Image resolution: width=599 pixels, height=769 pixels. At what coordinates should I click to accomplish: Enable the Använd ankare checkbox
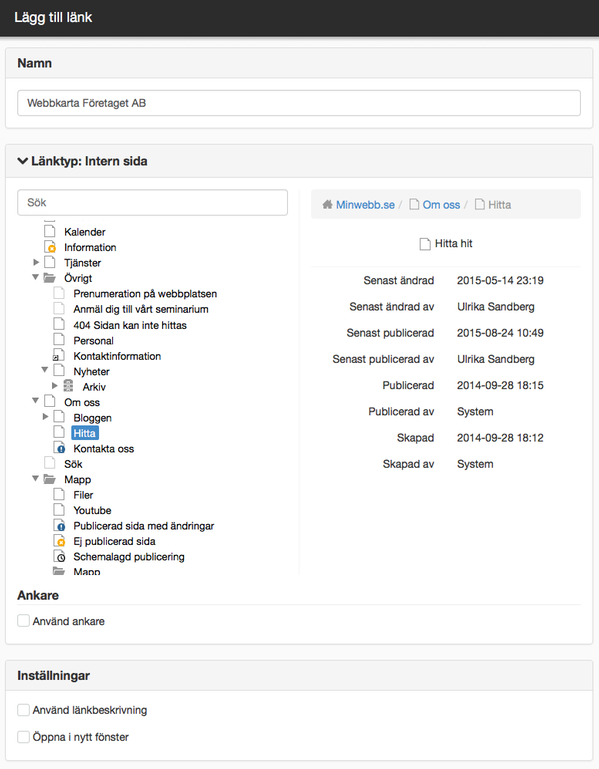[23, 621]
